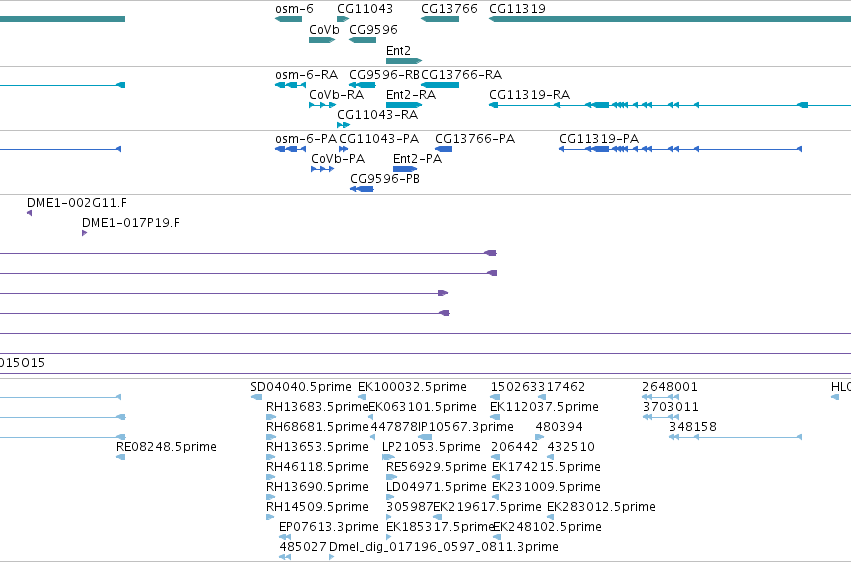Click the EK063101.5prime EST label

pos(422,407)
